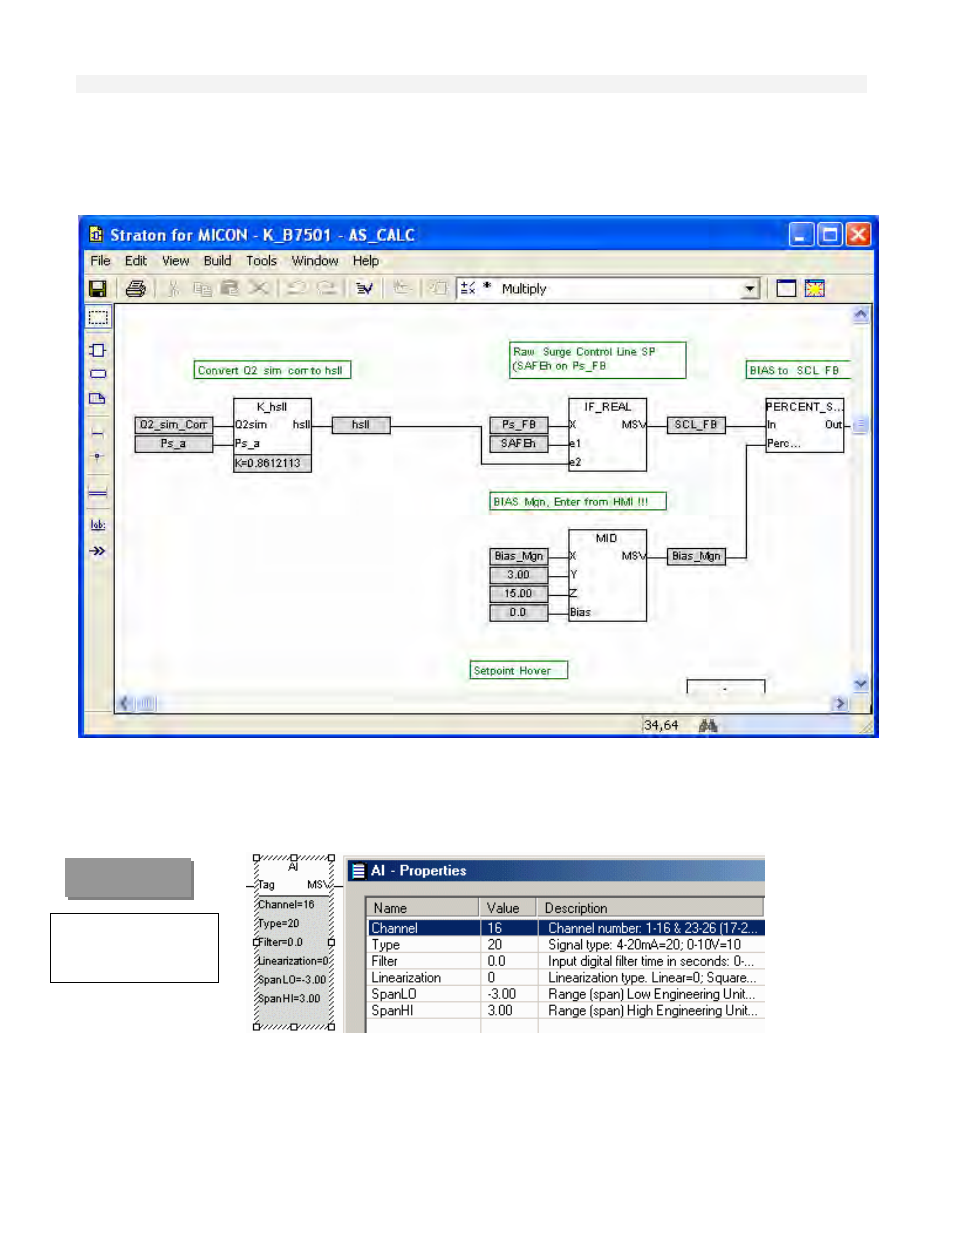The image size is (954, 1235).
Task: Open the Build menu
Action: 217,261
